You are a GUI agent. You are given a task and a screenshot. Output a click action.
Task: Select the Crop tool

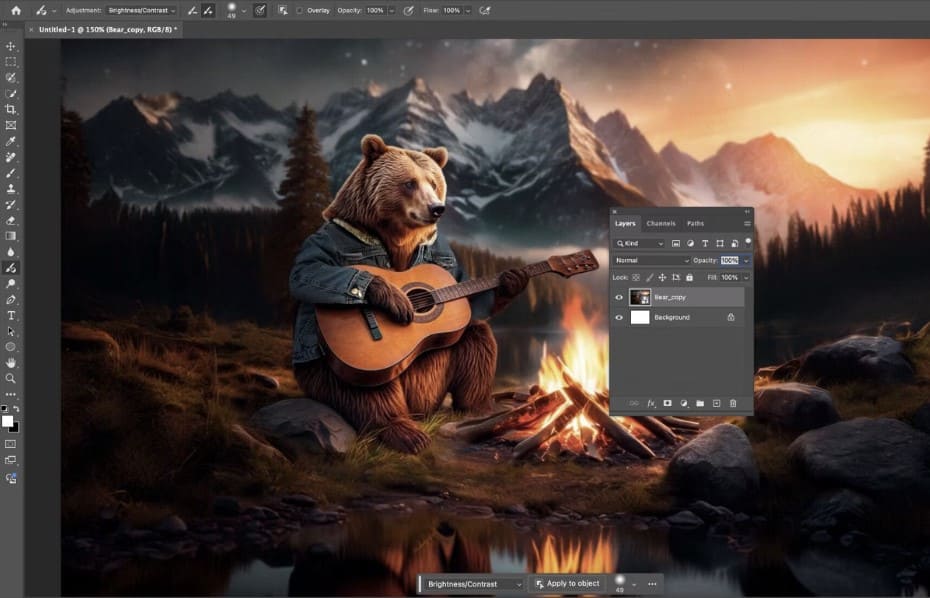(x=11, y=109)
